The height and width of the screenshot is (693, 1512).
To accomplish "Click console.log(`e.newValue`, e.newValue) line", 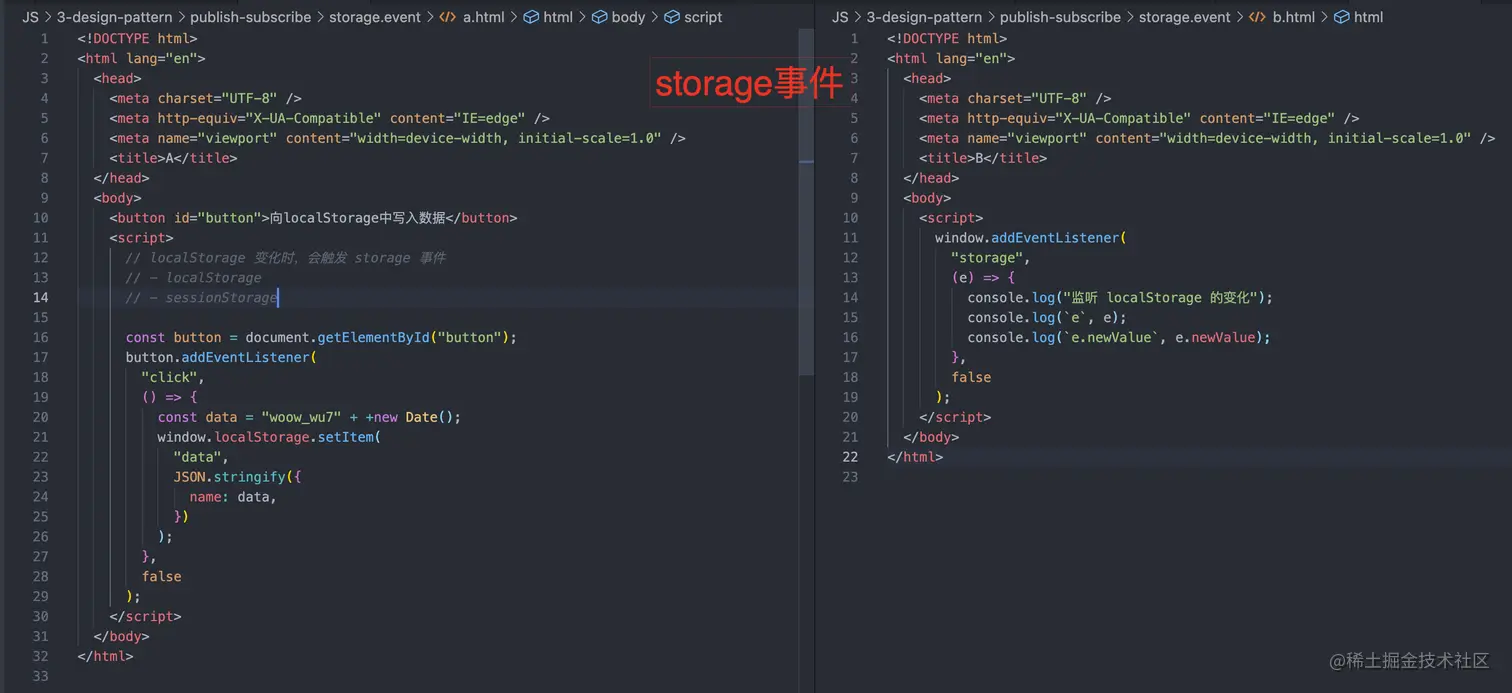I will click(x=1119, y=337).
